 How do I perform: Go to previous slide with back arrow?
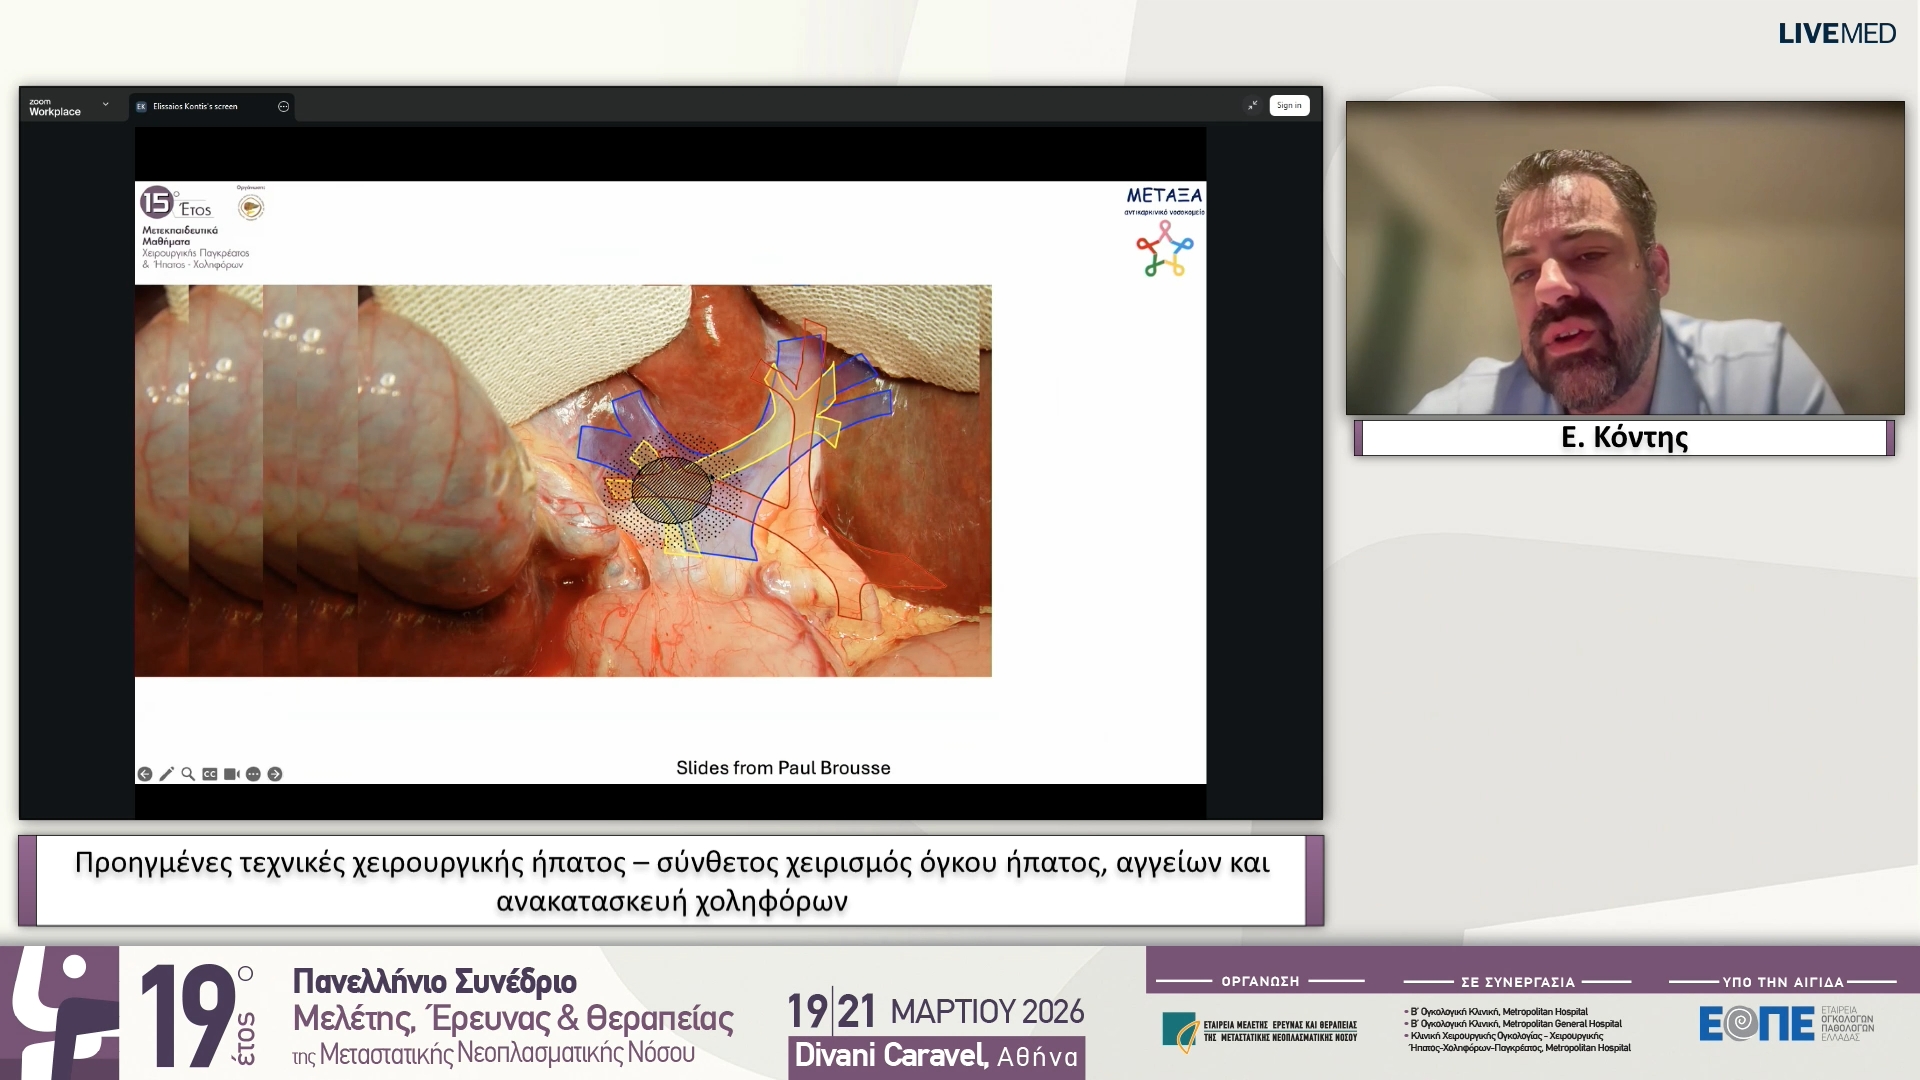tap(145, 774)
